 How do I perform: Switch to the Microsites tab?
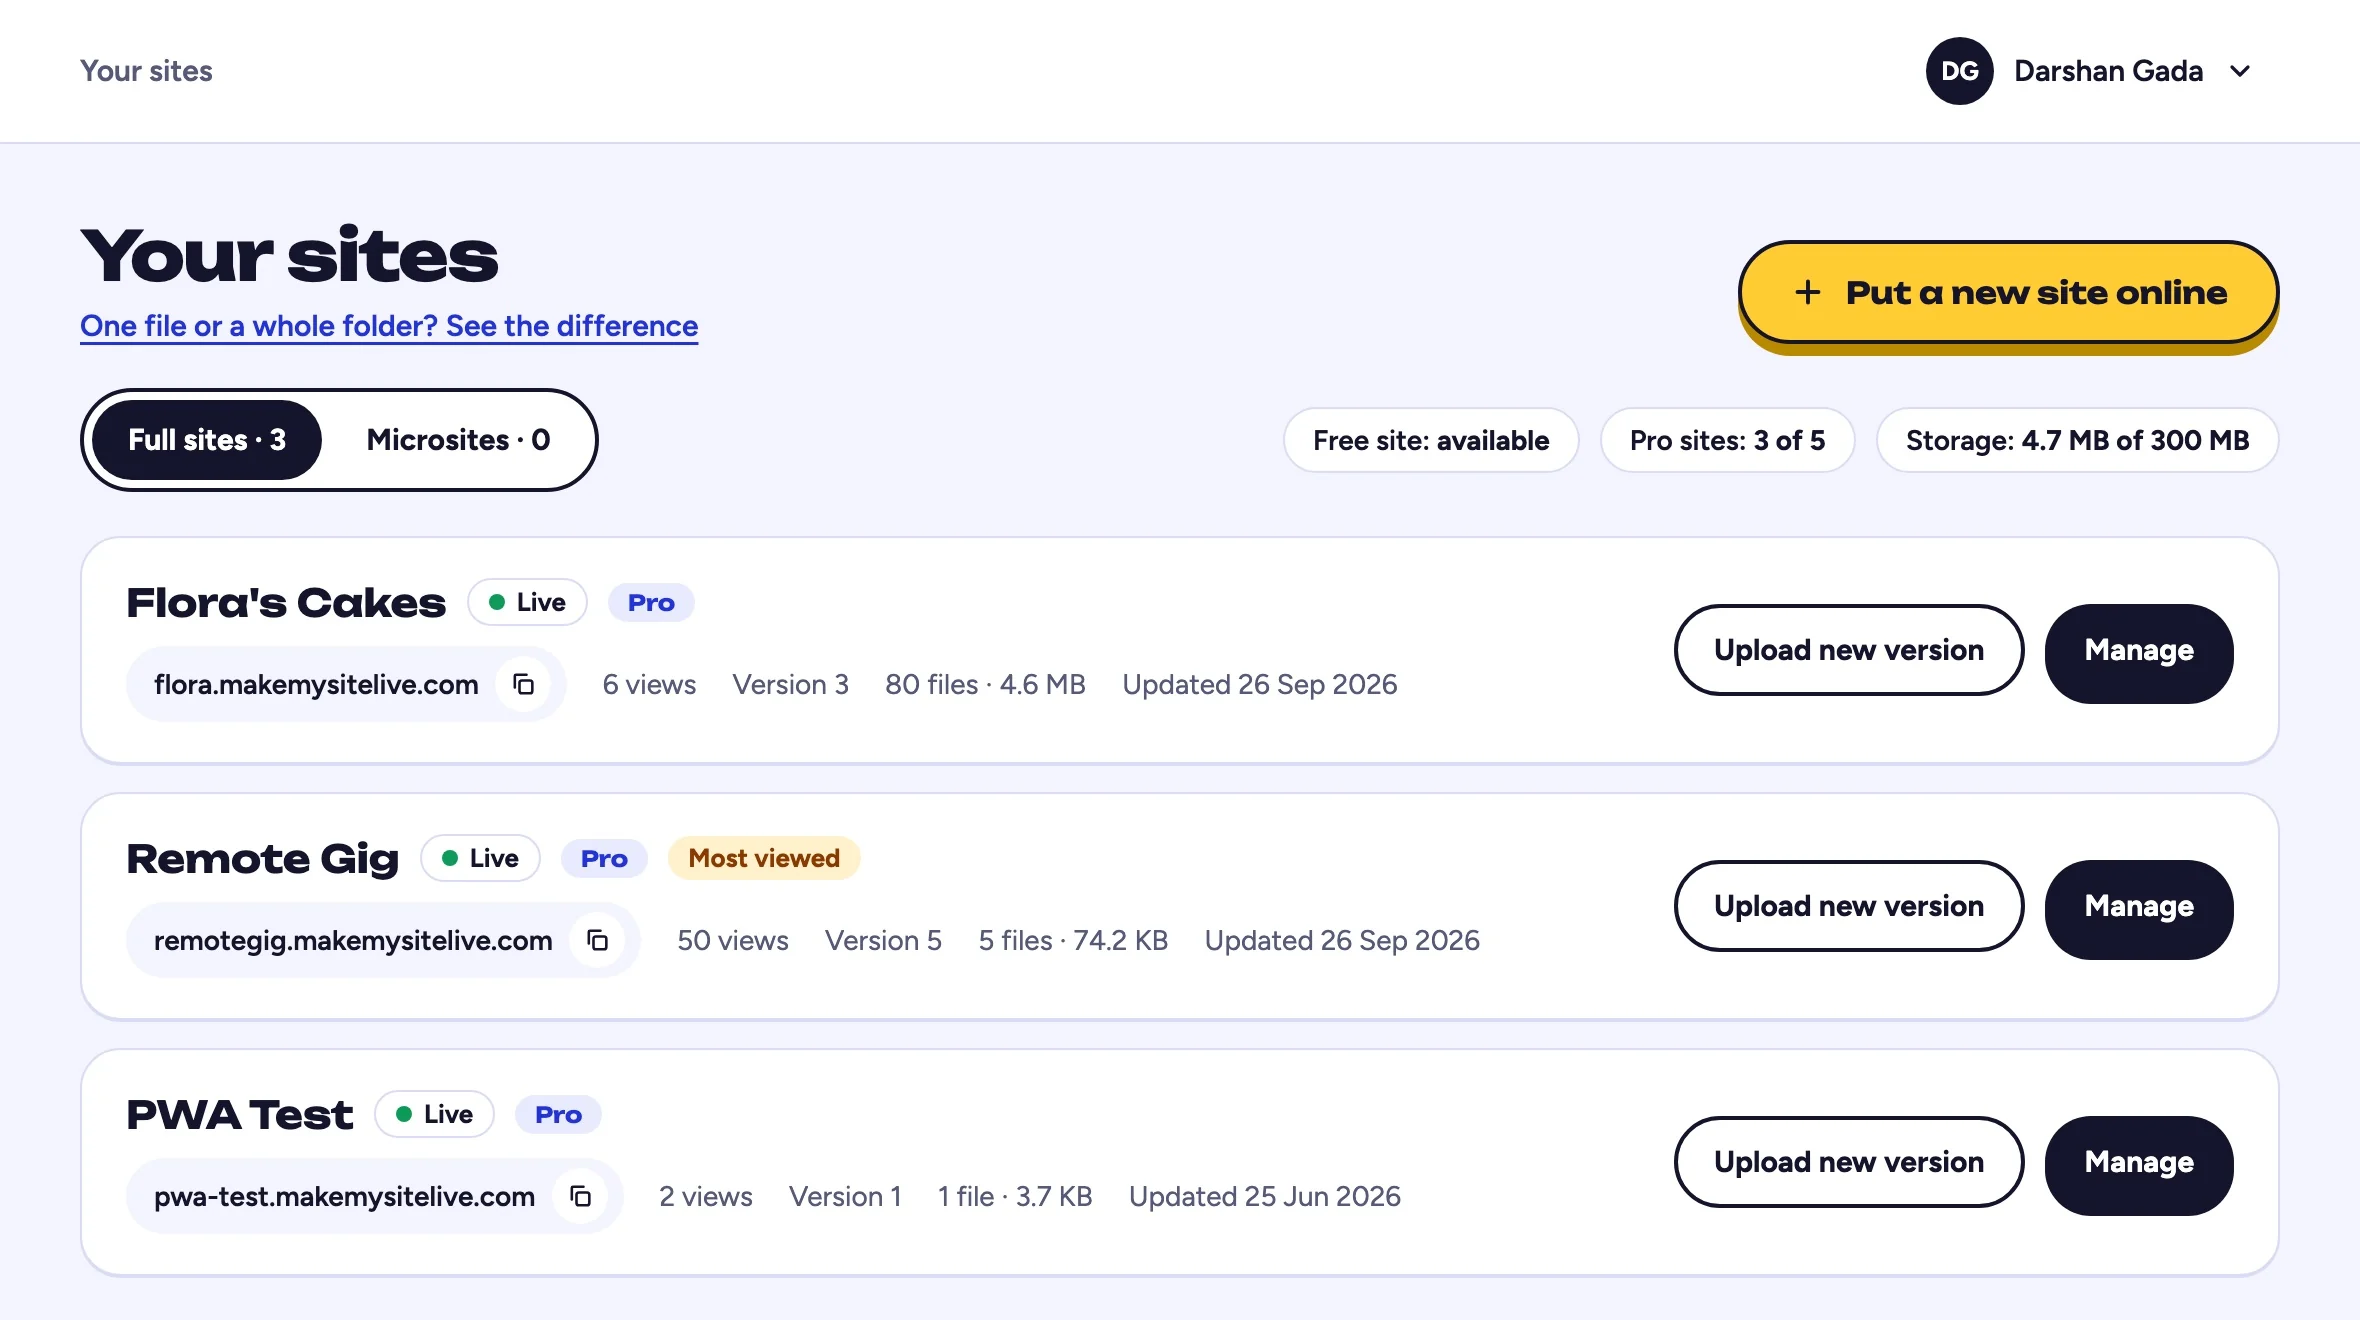click(458, 440)
